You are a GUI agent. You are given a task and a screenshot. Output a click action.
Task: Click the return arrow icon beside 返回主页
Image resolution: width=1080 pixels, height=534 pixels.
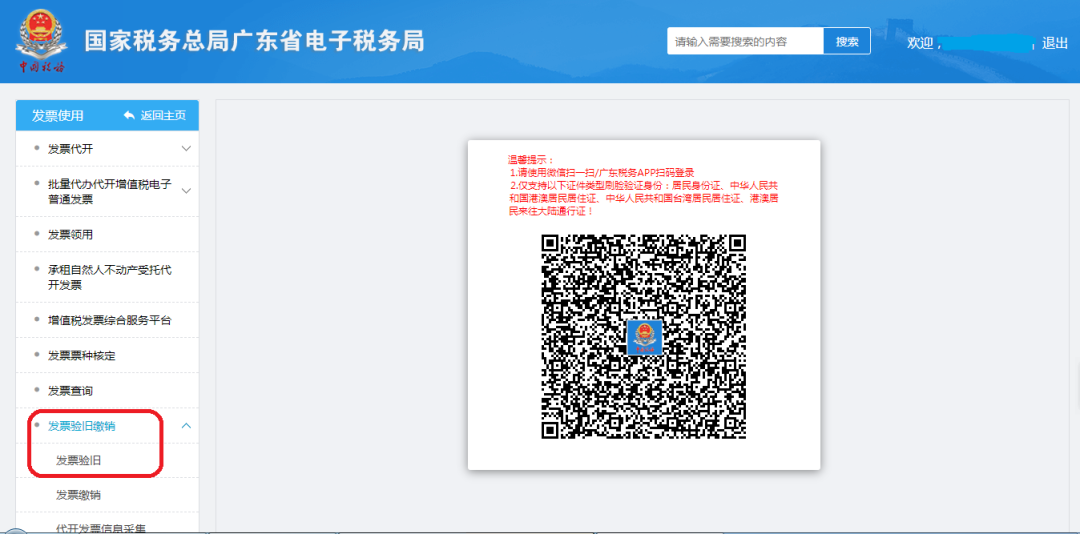(x=129, y=115)
